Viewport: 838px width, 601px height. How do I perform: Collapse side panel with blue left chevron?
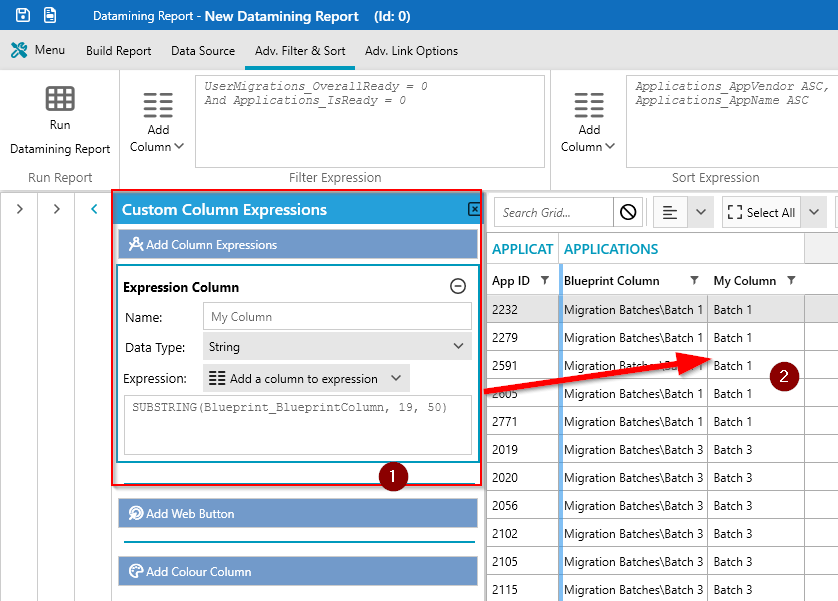pyautogui.click(x=94, y=209)
